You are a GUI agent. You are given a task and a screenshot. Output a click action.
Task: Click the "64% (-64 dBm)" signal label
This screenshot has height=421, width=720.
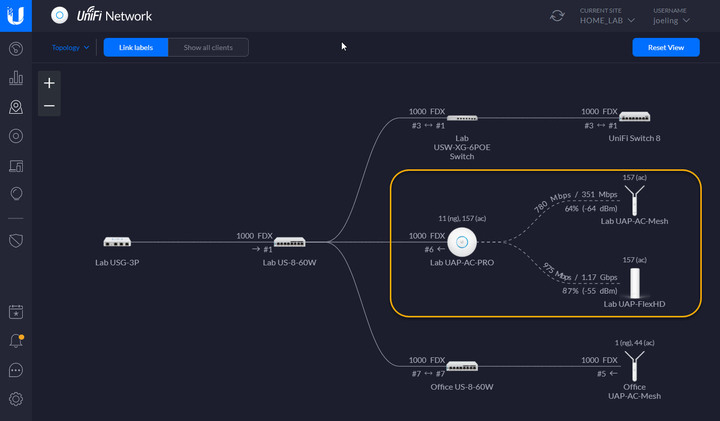pyautogui.click(x=591, y=208)
